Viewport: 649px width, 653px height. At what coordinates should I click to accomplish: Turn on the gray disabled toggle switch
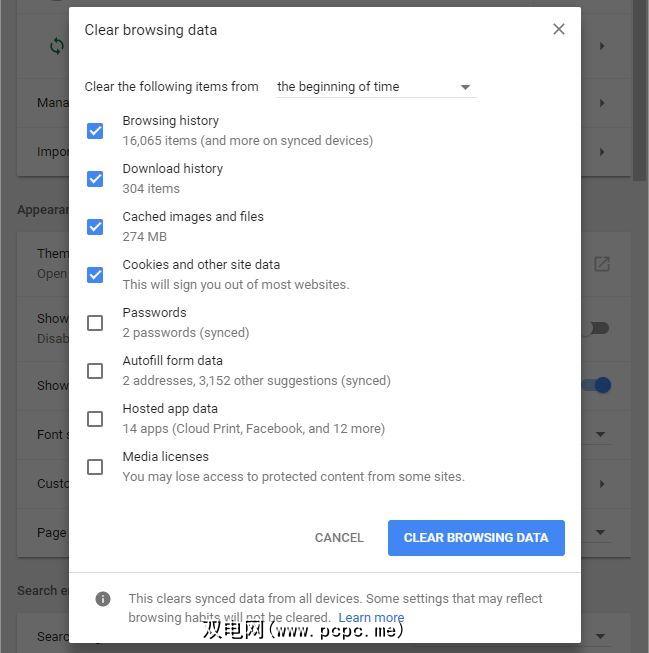[x=597, y=328]
